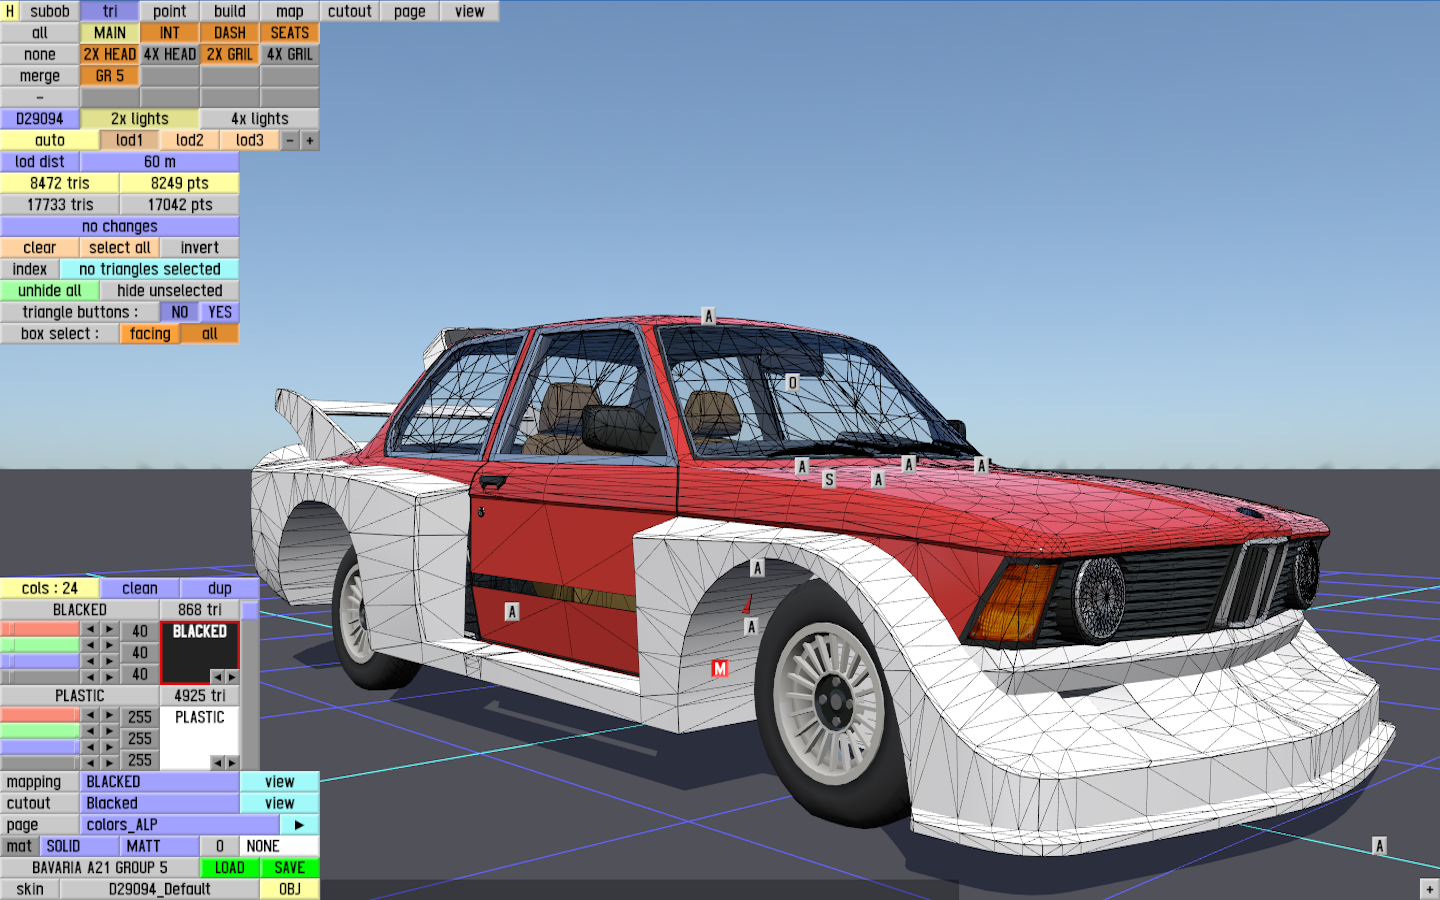Set triangle buttons to NO
The image size is (1440, 900).
coord(180,312)
